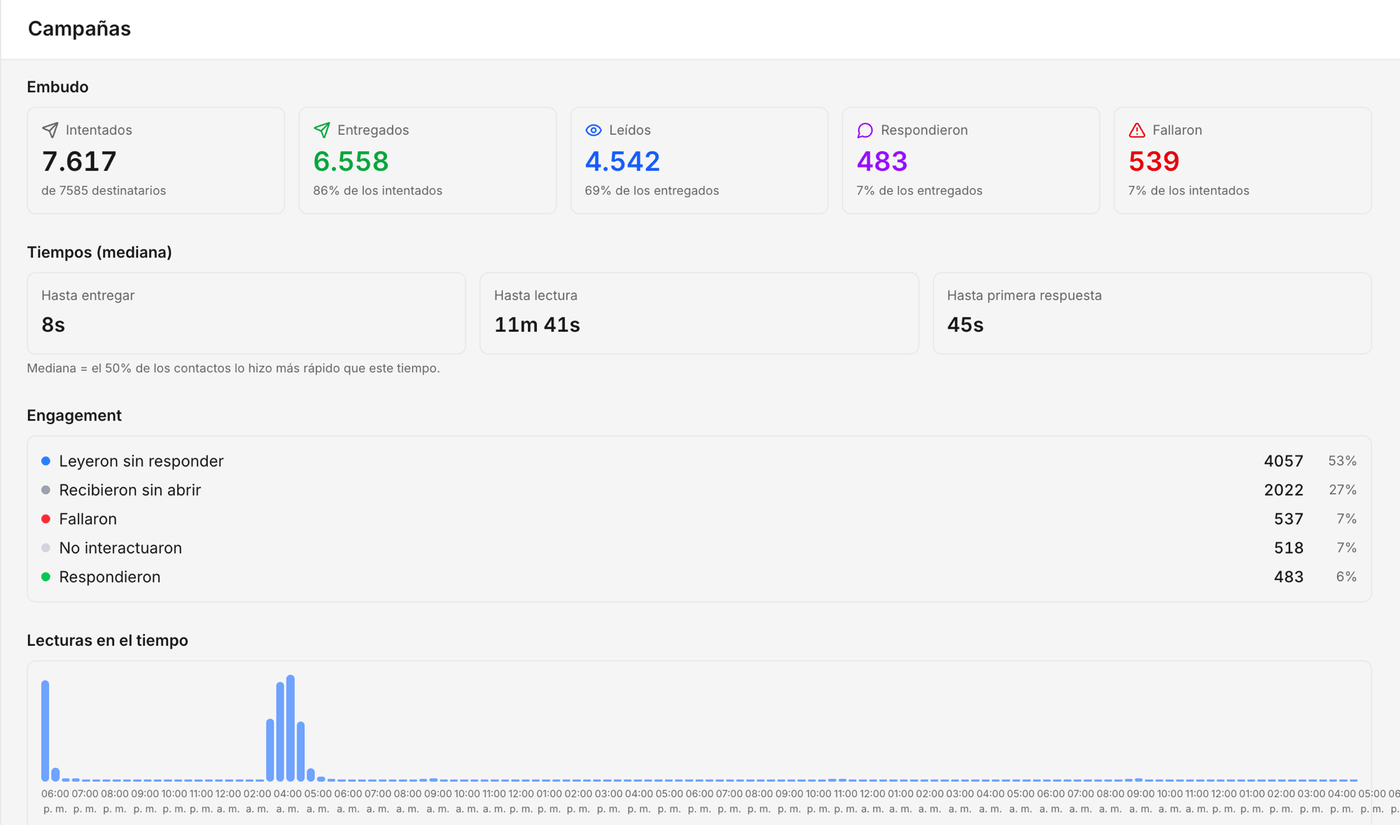
Task: Click the blue eye icon beside Leídos
Action: click(593, 130)
